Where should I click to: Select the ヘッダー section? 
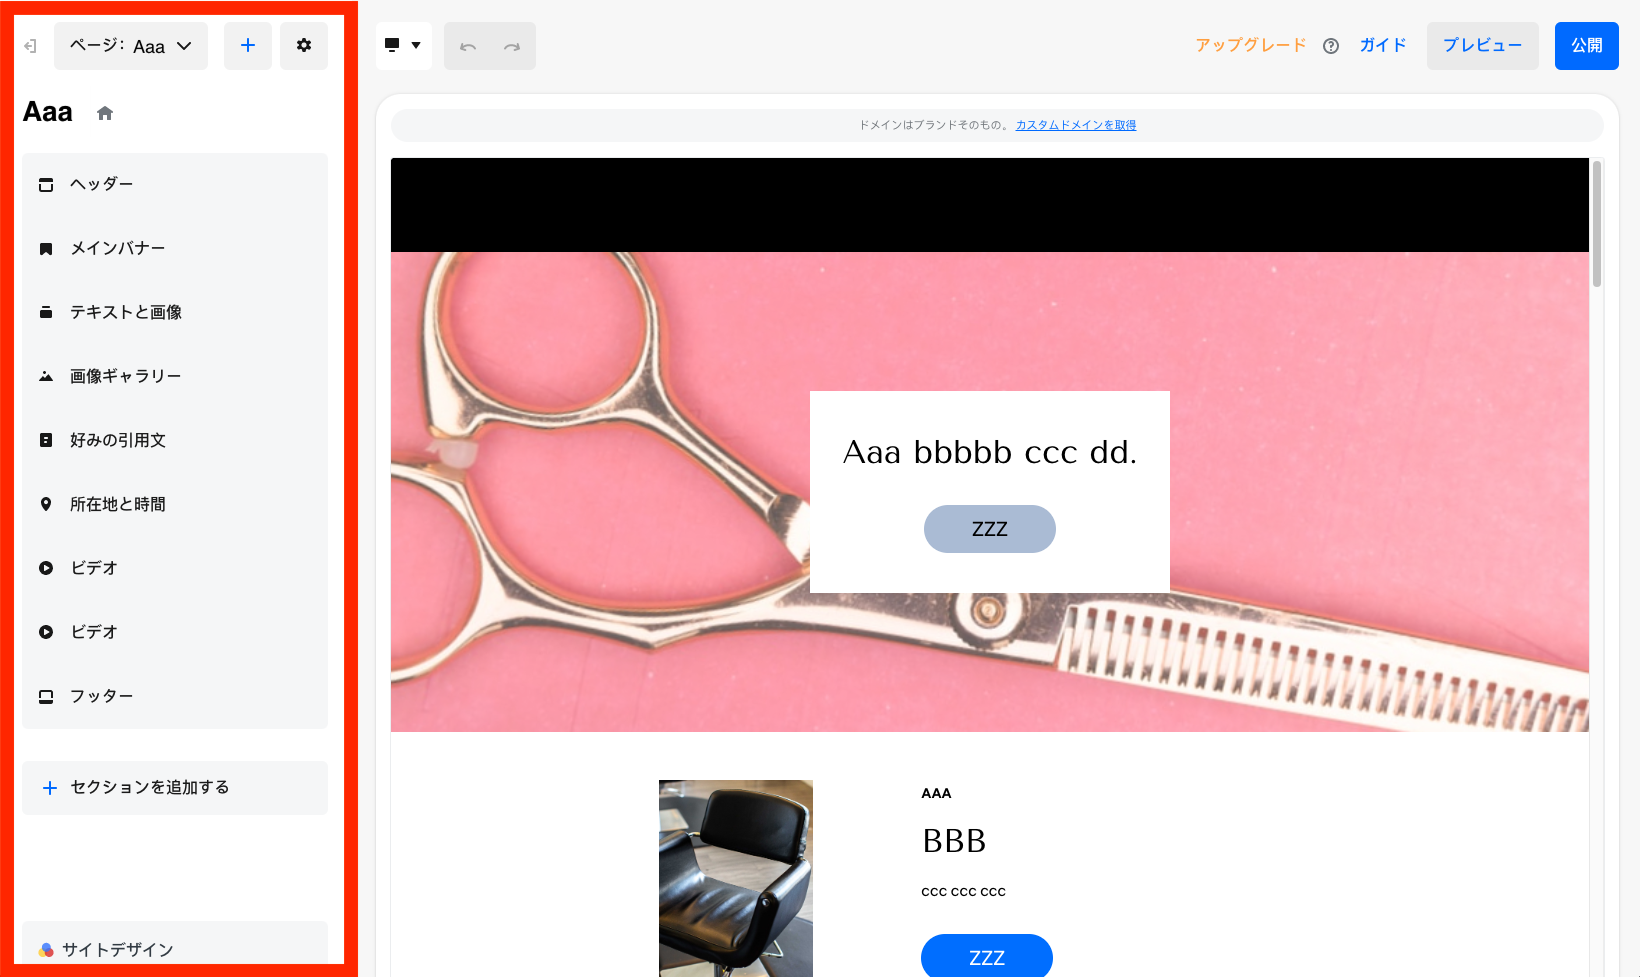tap(175, 185)
